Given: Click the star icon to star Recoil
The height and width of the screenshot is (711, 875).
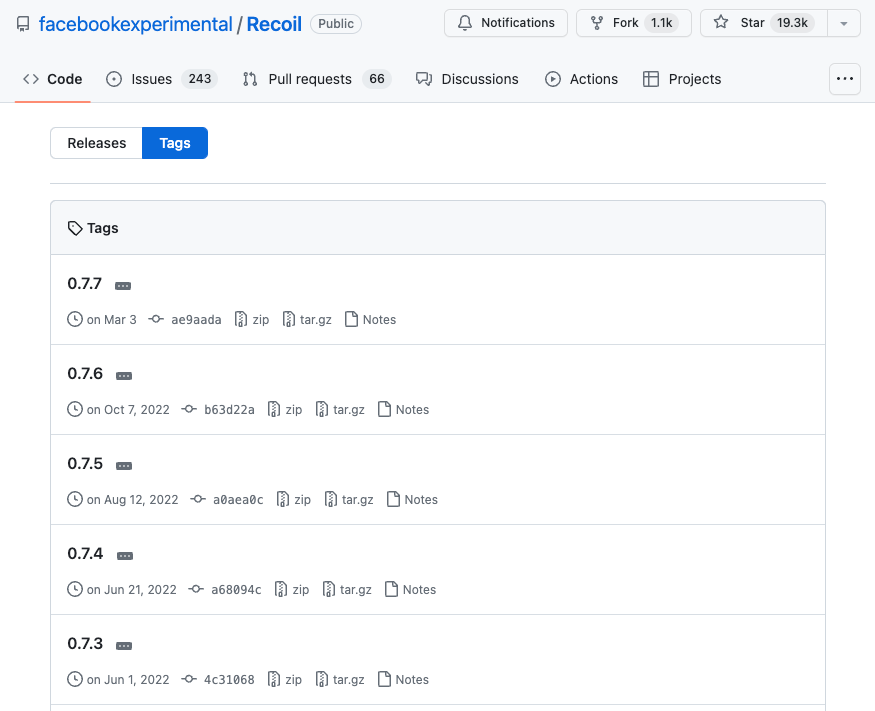Looking at the screenshot, I should coord(721,23).
